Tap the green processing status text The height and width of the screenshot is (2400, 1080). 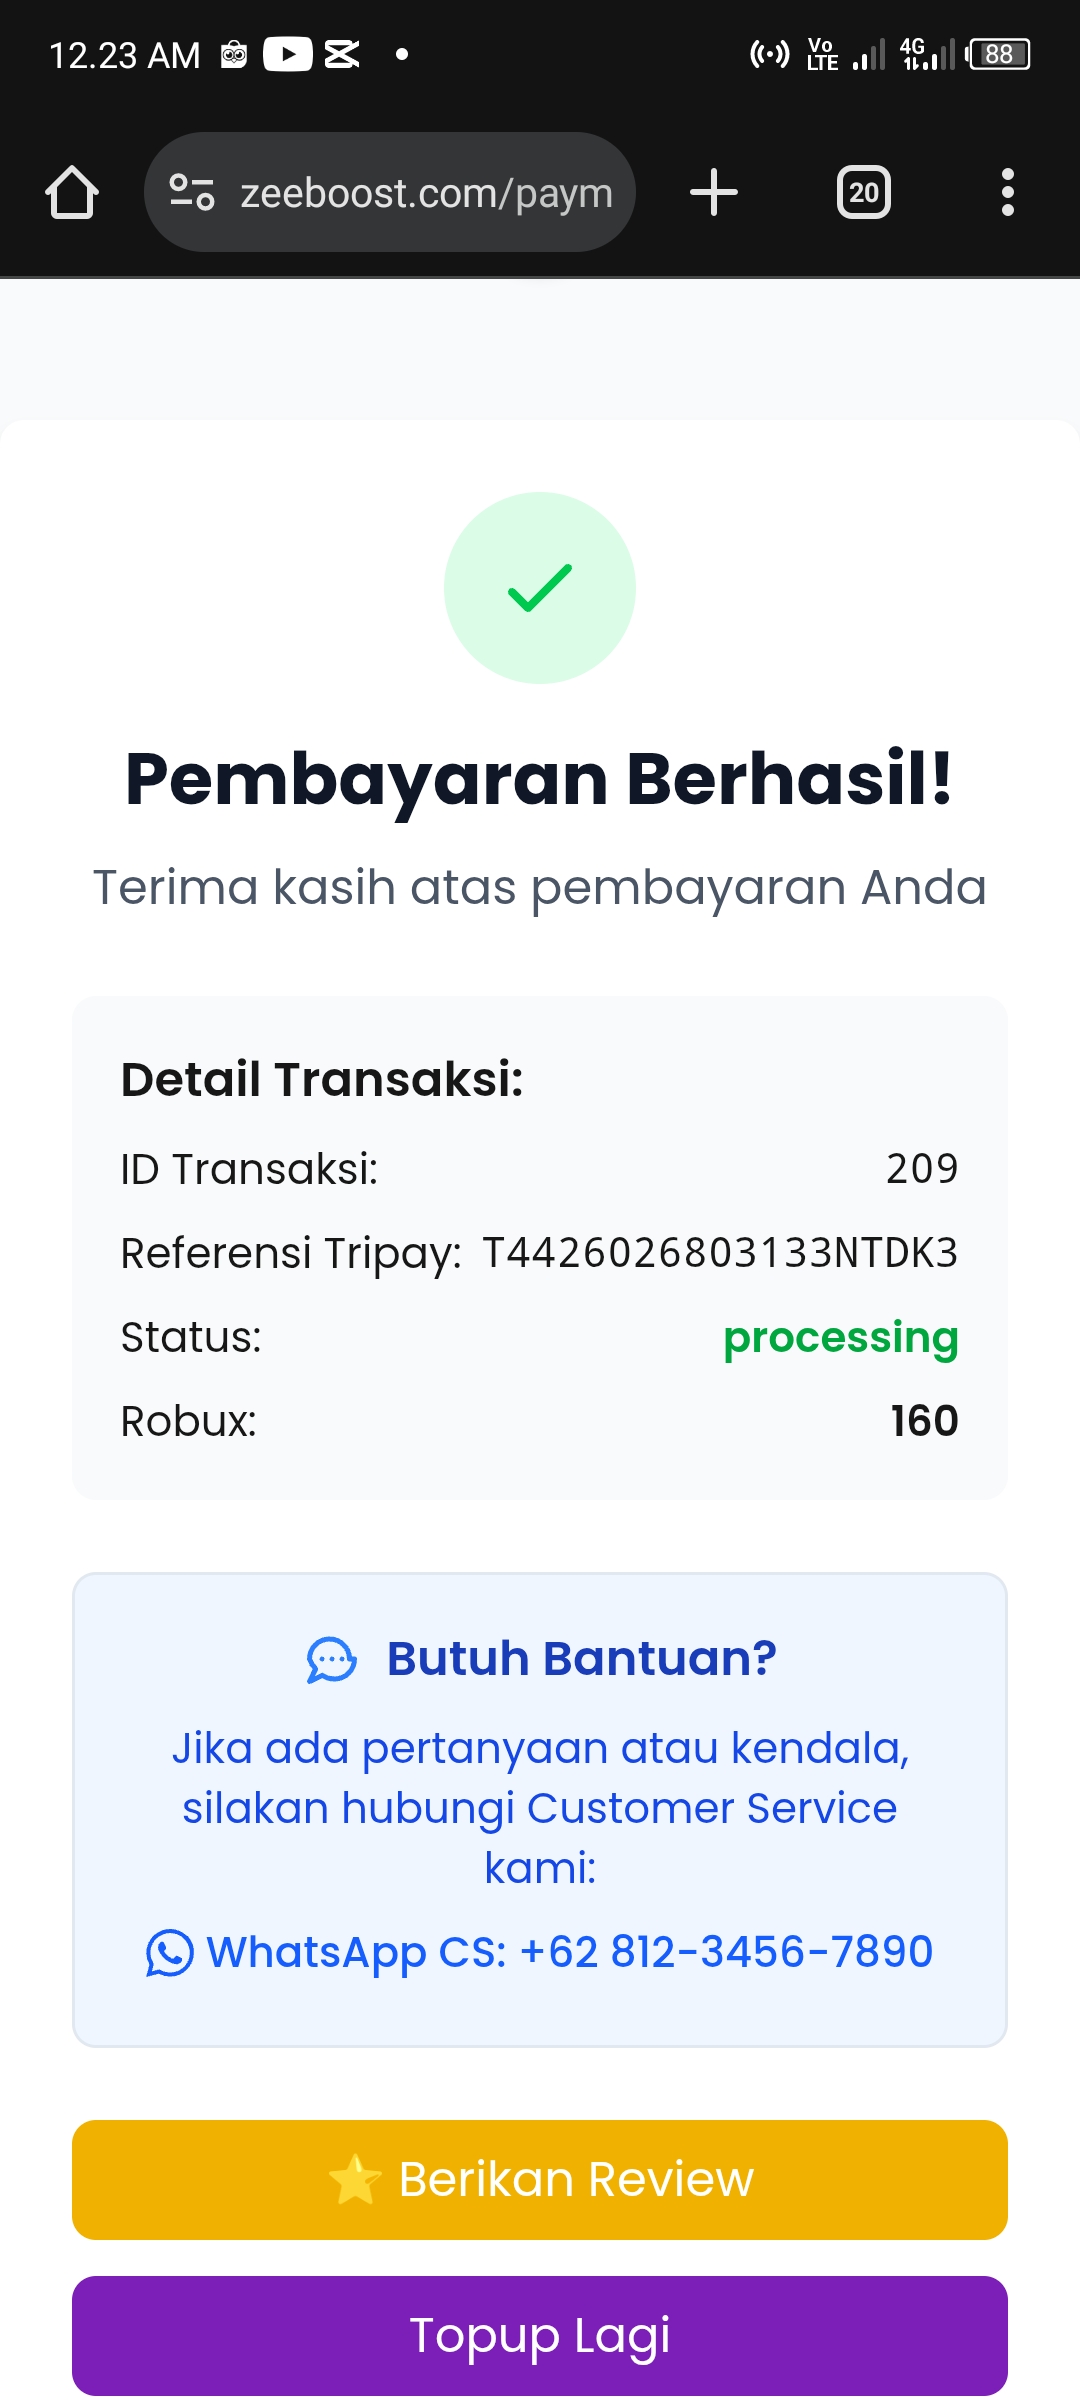coord(840,1337)
